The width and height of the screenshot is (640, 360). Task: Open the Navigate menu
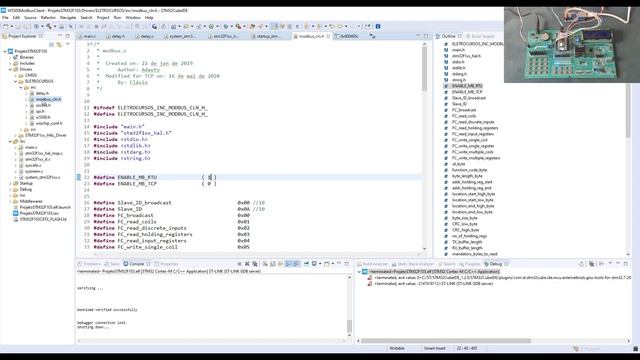pyautogui.click(x=68, y=18)
